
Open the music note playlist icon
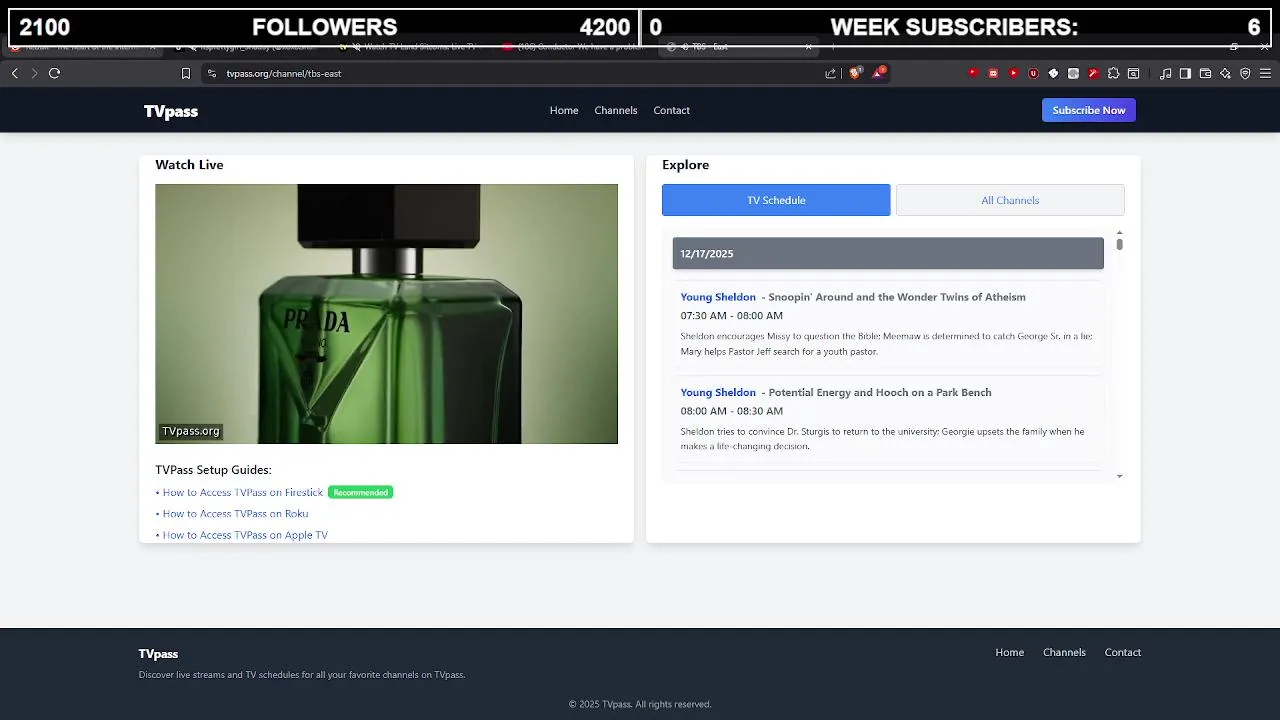(x=1165, y=73)
